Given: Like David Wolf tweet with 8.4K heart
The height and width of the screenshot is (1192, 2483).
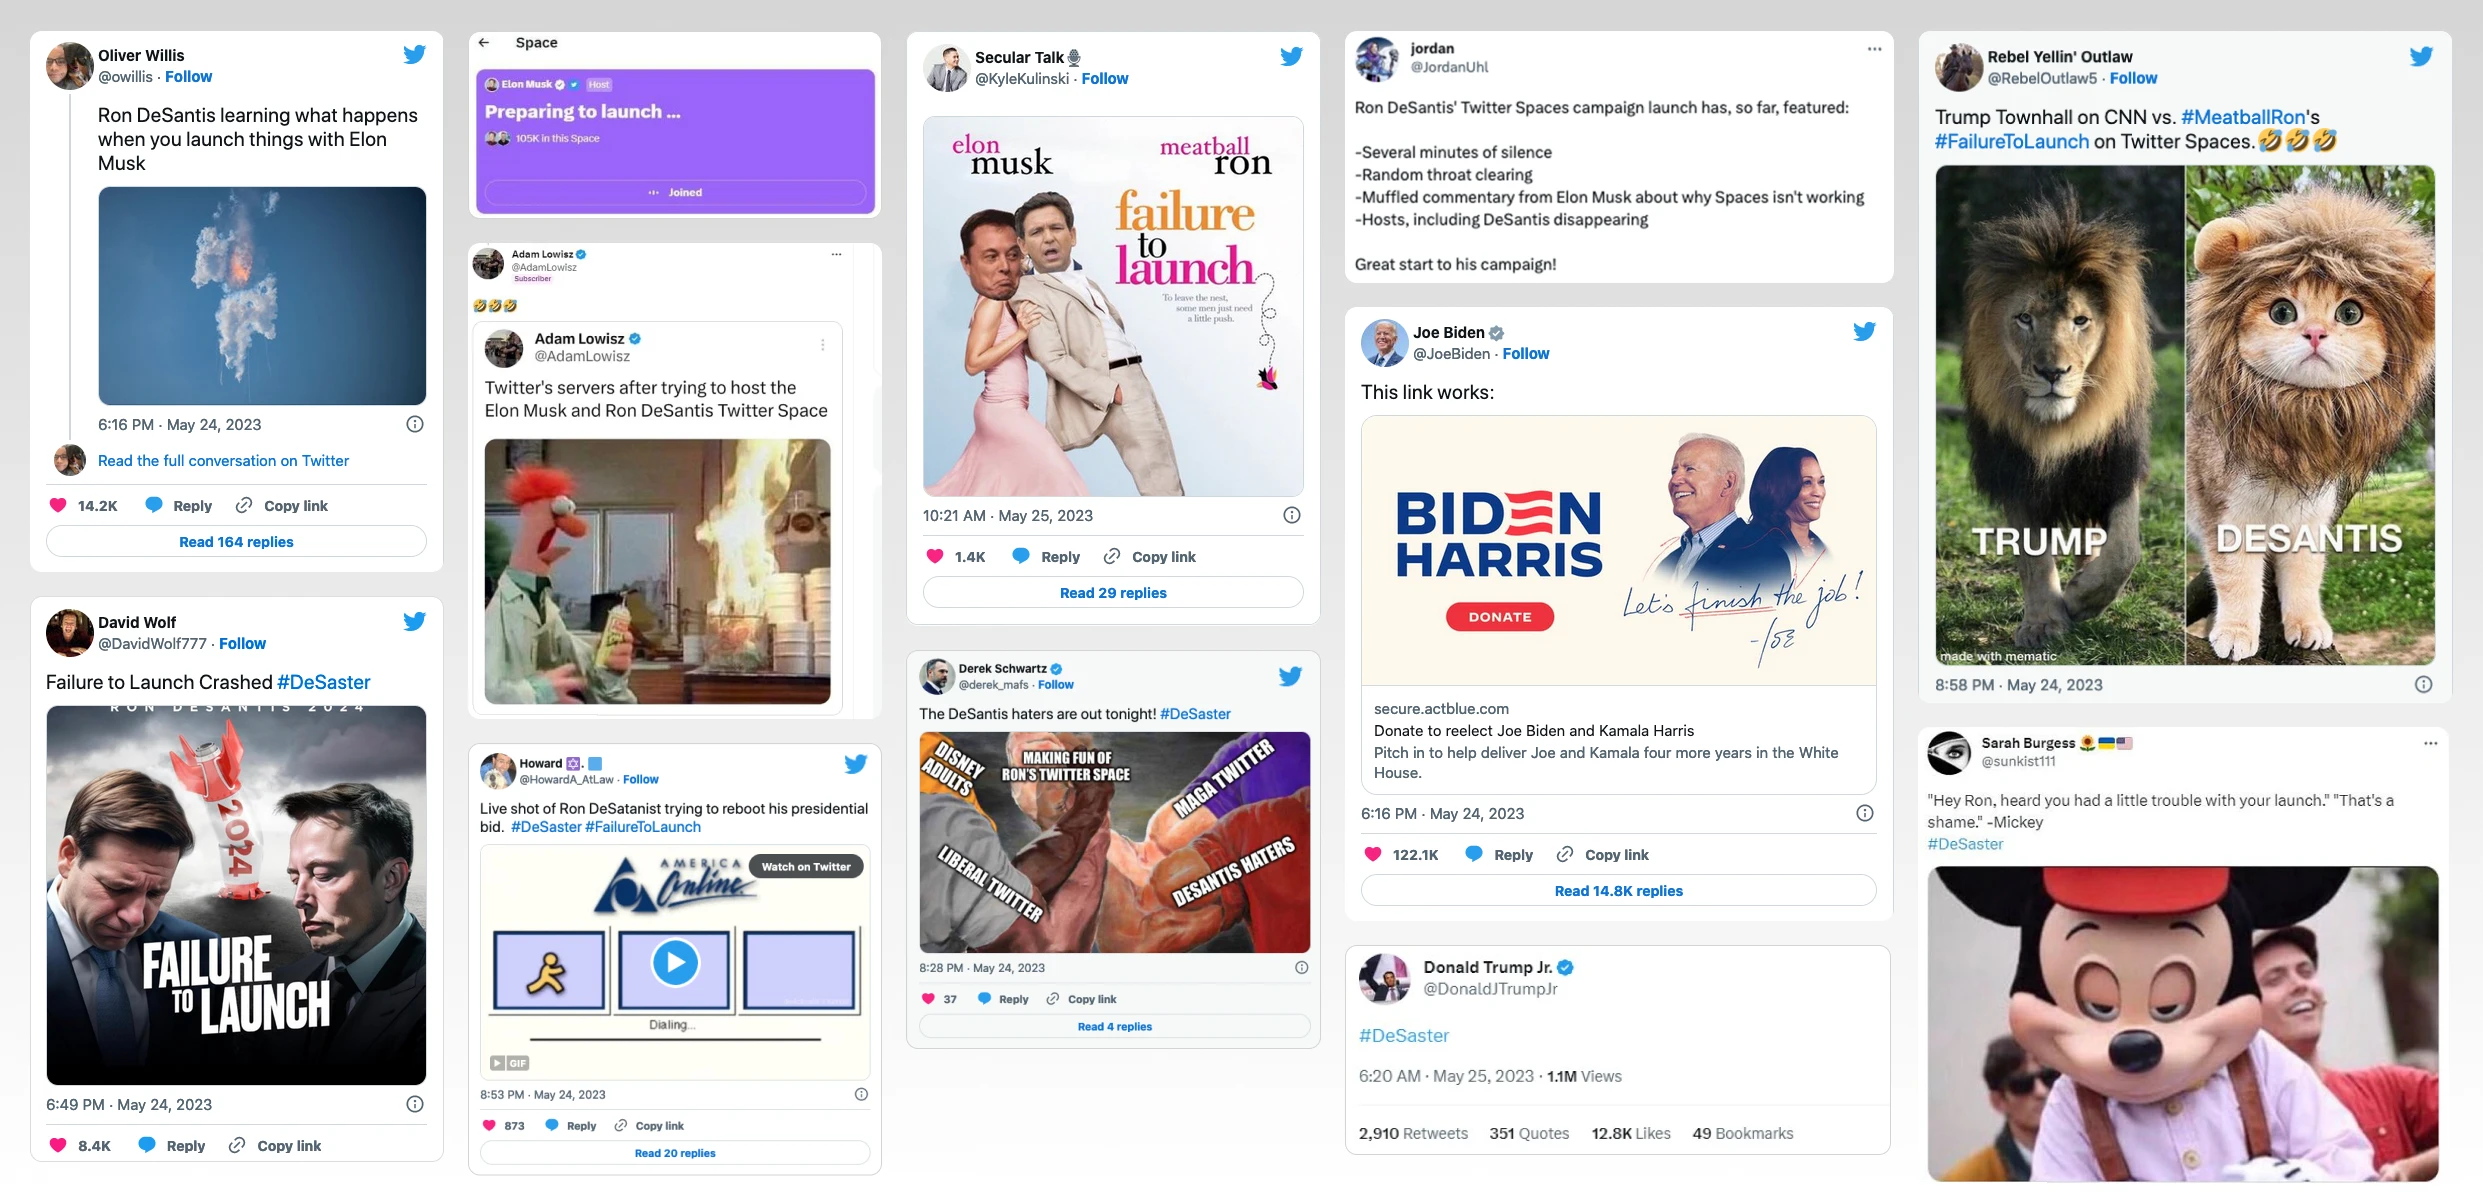Looking at the screenshot, I should click(x=58, y=1145).
